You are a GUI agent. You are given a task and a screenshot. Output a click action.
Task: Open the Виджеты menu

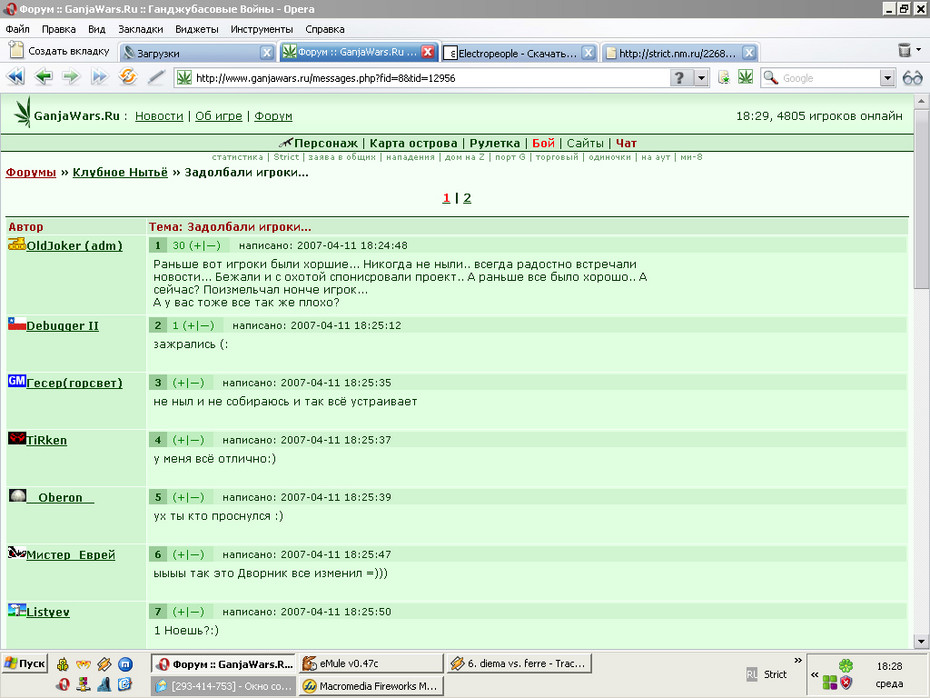click(x=196, y=29)
